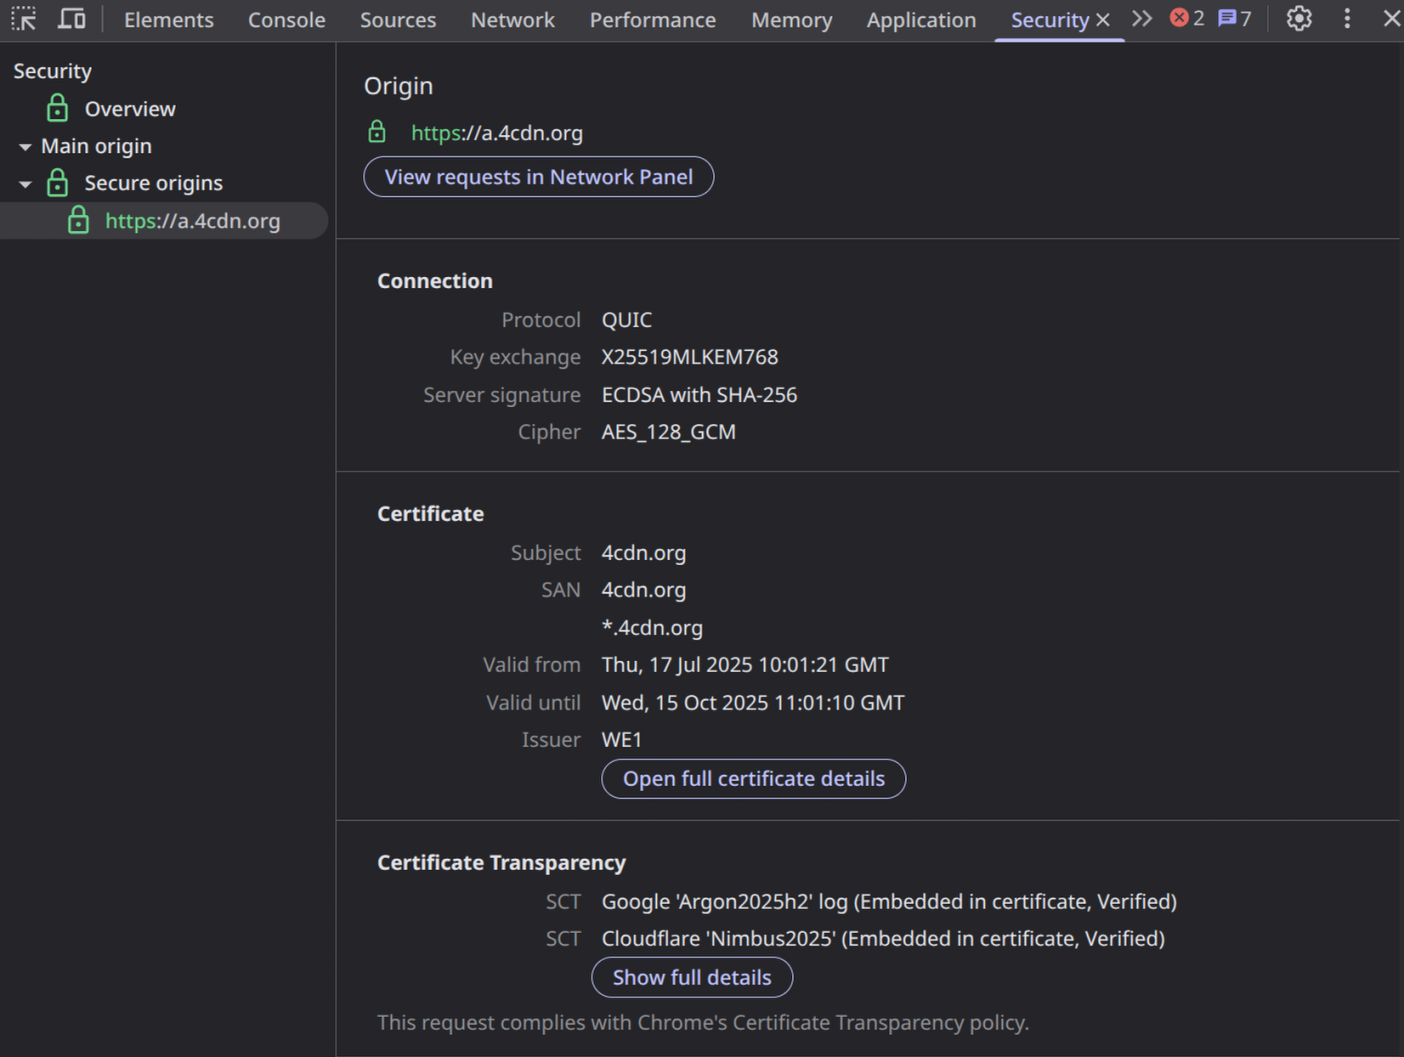Click Open full certificate details button
1404x1057 pixels.
[x=754, y=779]
